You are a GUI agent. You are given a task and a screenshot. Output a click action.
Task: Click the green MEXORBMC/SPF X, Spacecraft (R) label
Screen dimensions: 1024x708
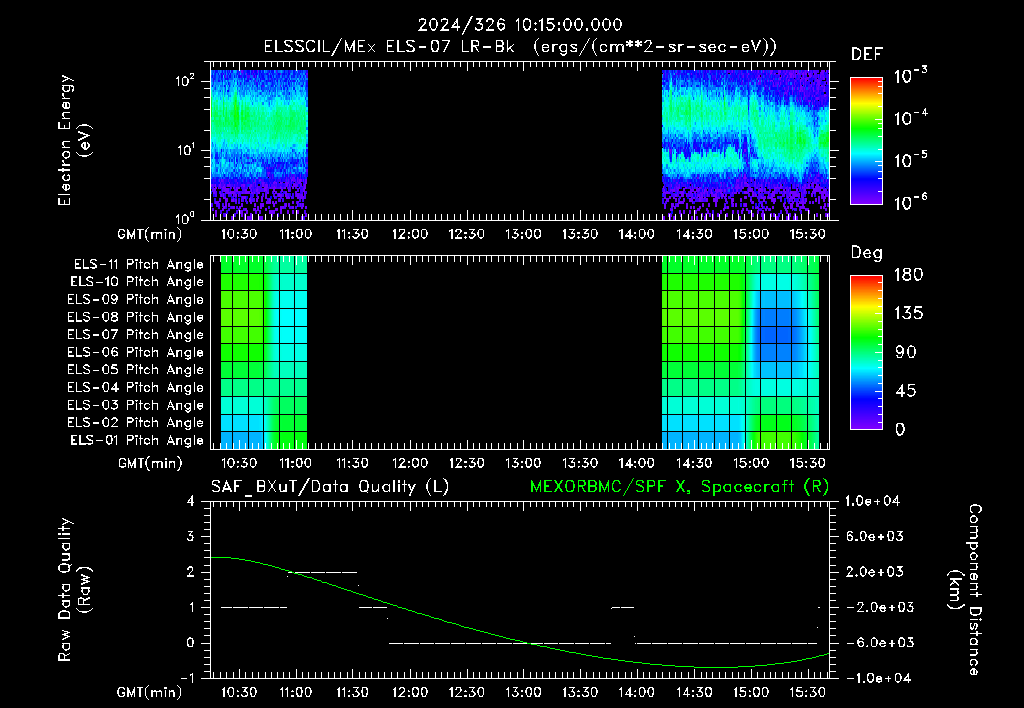[x=679, y=487]
